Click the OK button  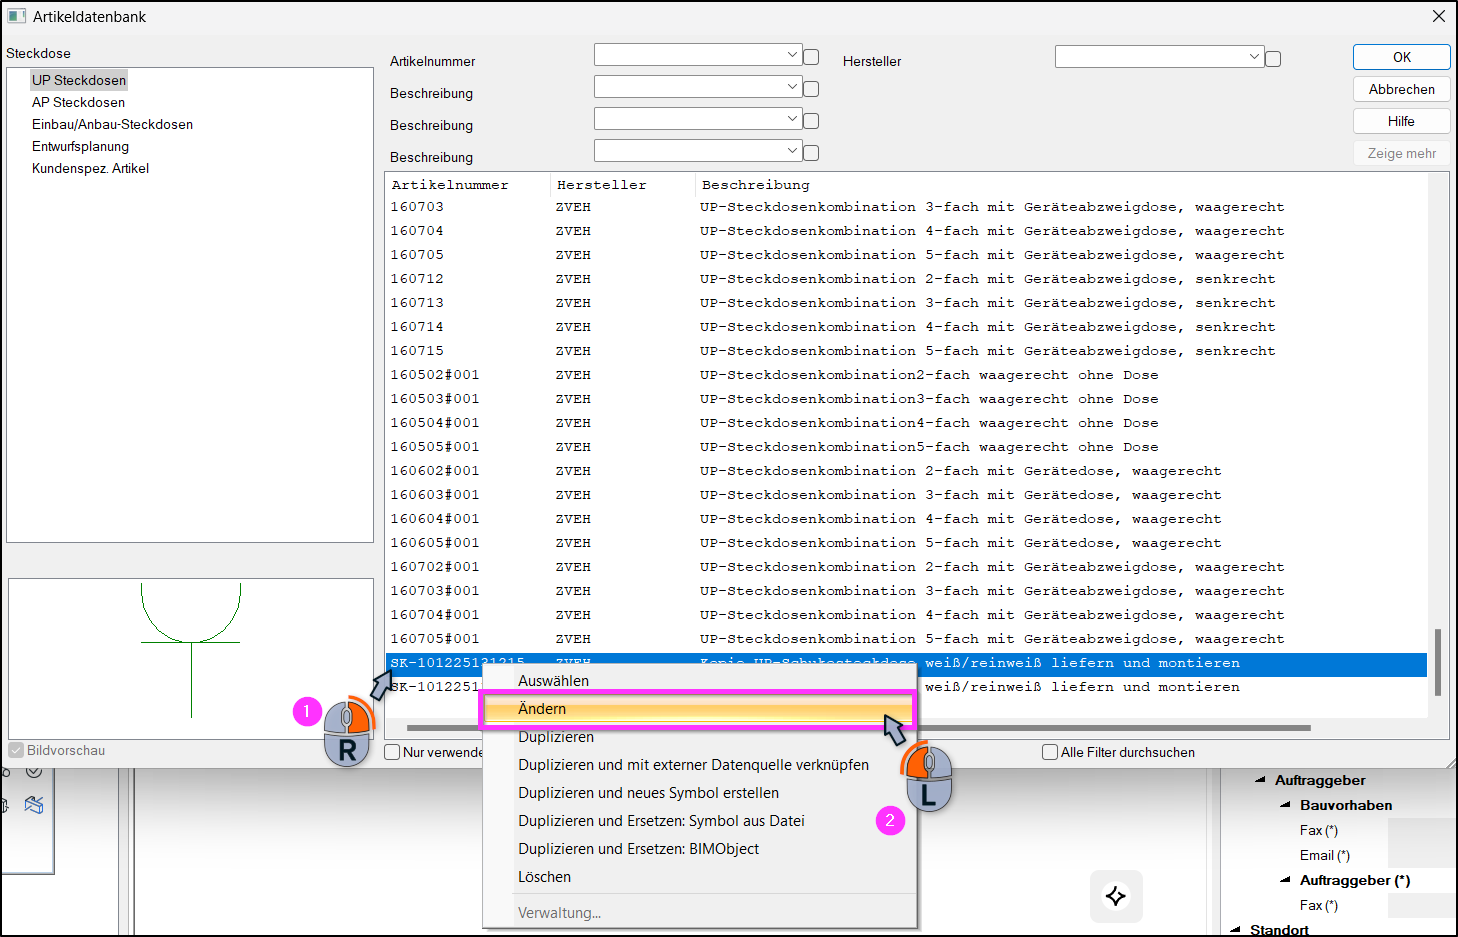[x=1402, y=57]
